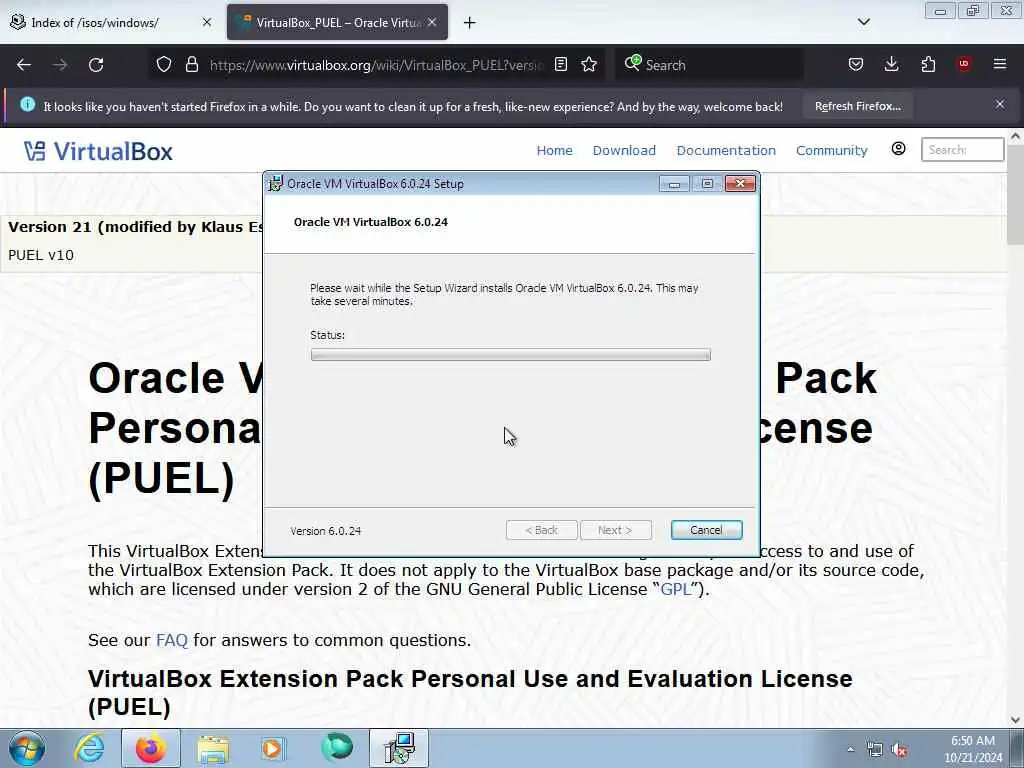Open the GPL link on the page
1024x768 pixels.
[675, 589]
